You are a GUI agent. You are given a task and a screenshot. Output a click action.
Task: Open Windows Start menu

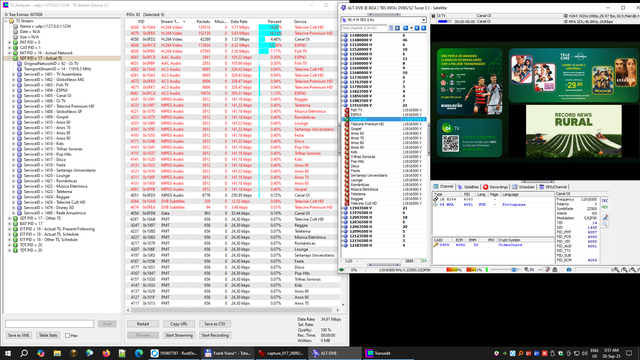click(x=8, y=353)
